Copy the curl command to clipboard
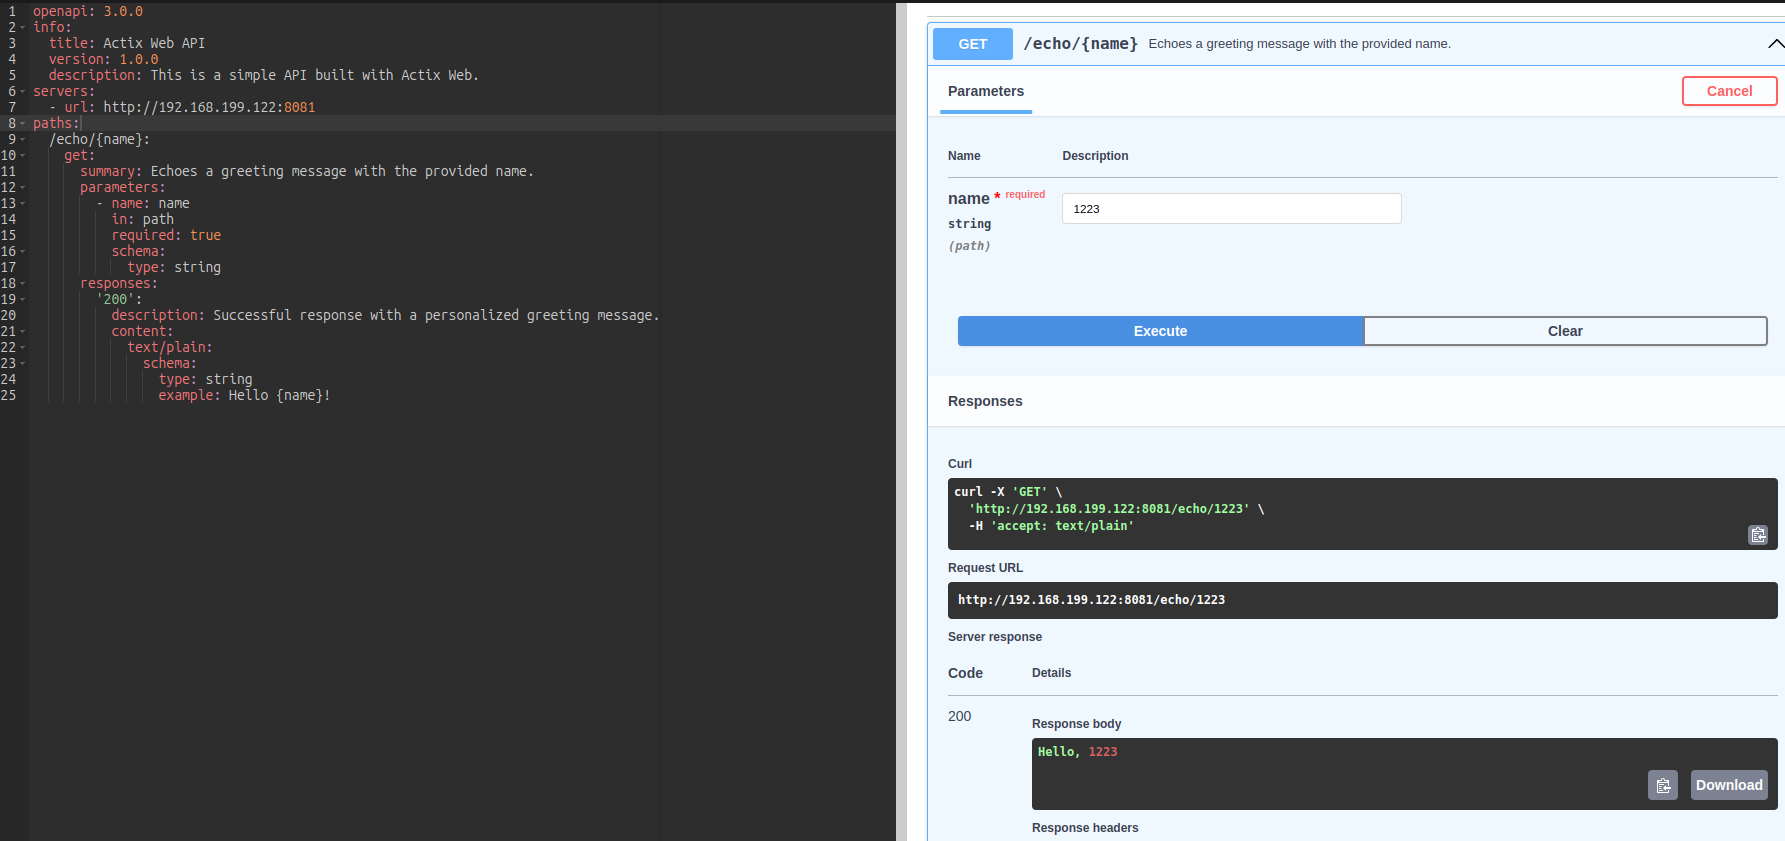This screenshot has height=841, width=1785. click(1757, 535)
